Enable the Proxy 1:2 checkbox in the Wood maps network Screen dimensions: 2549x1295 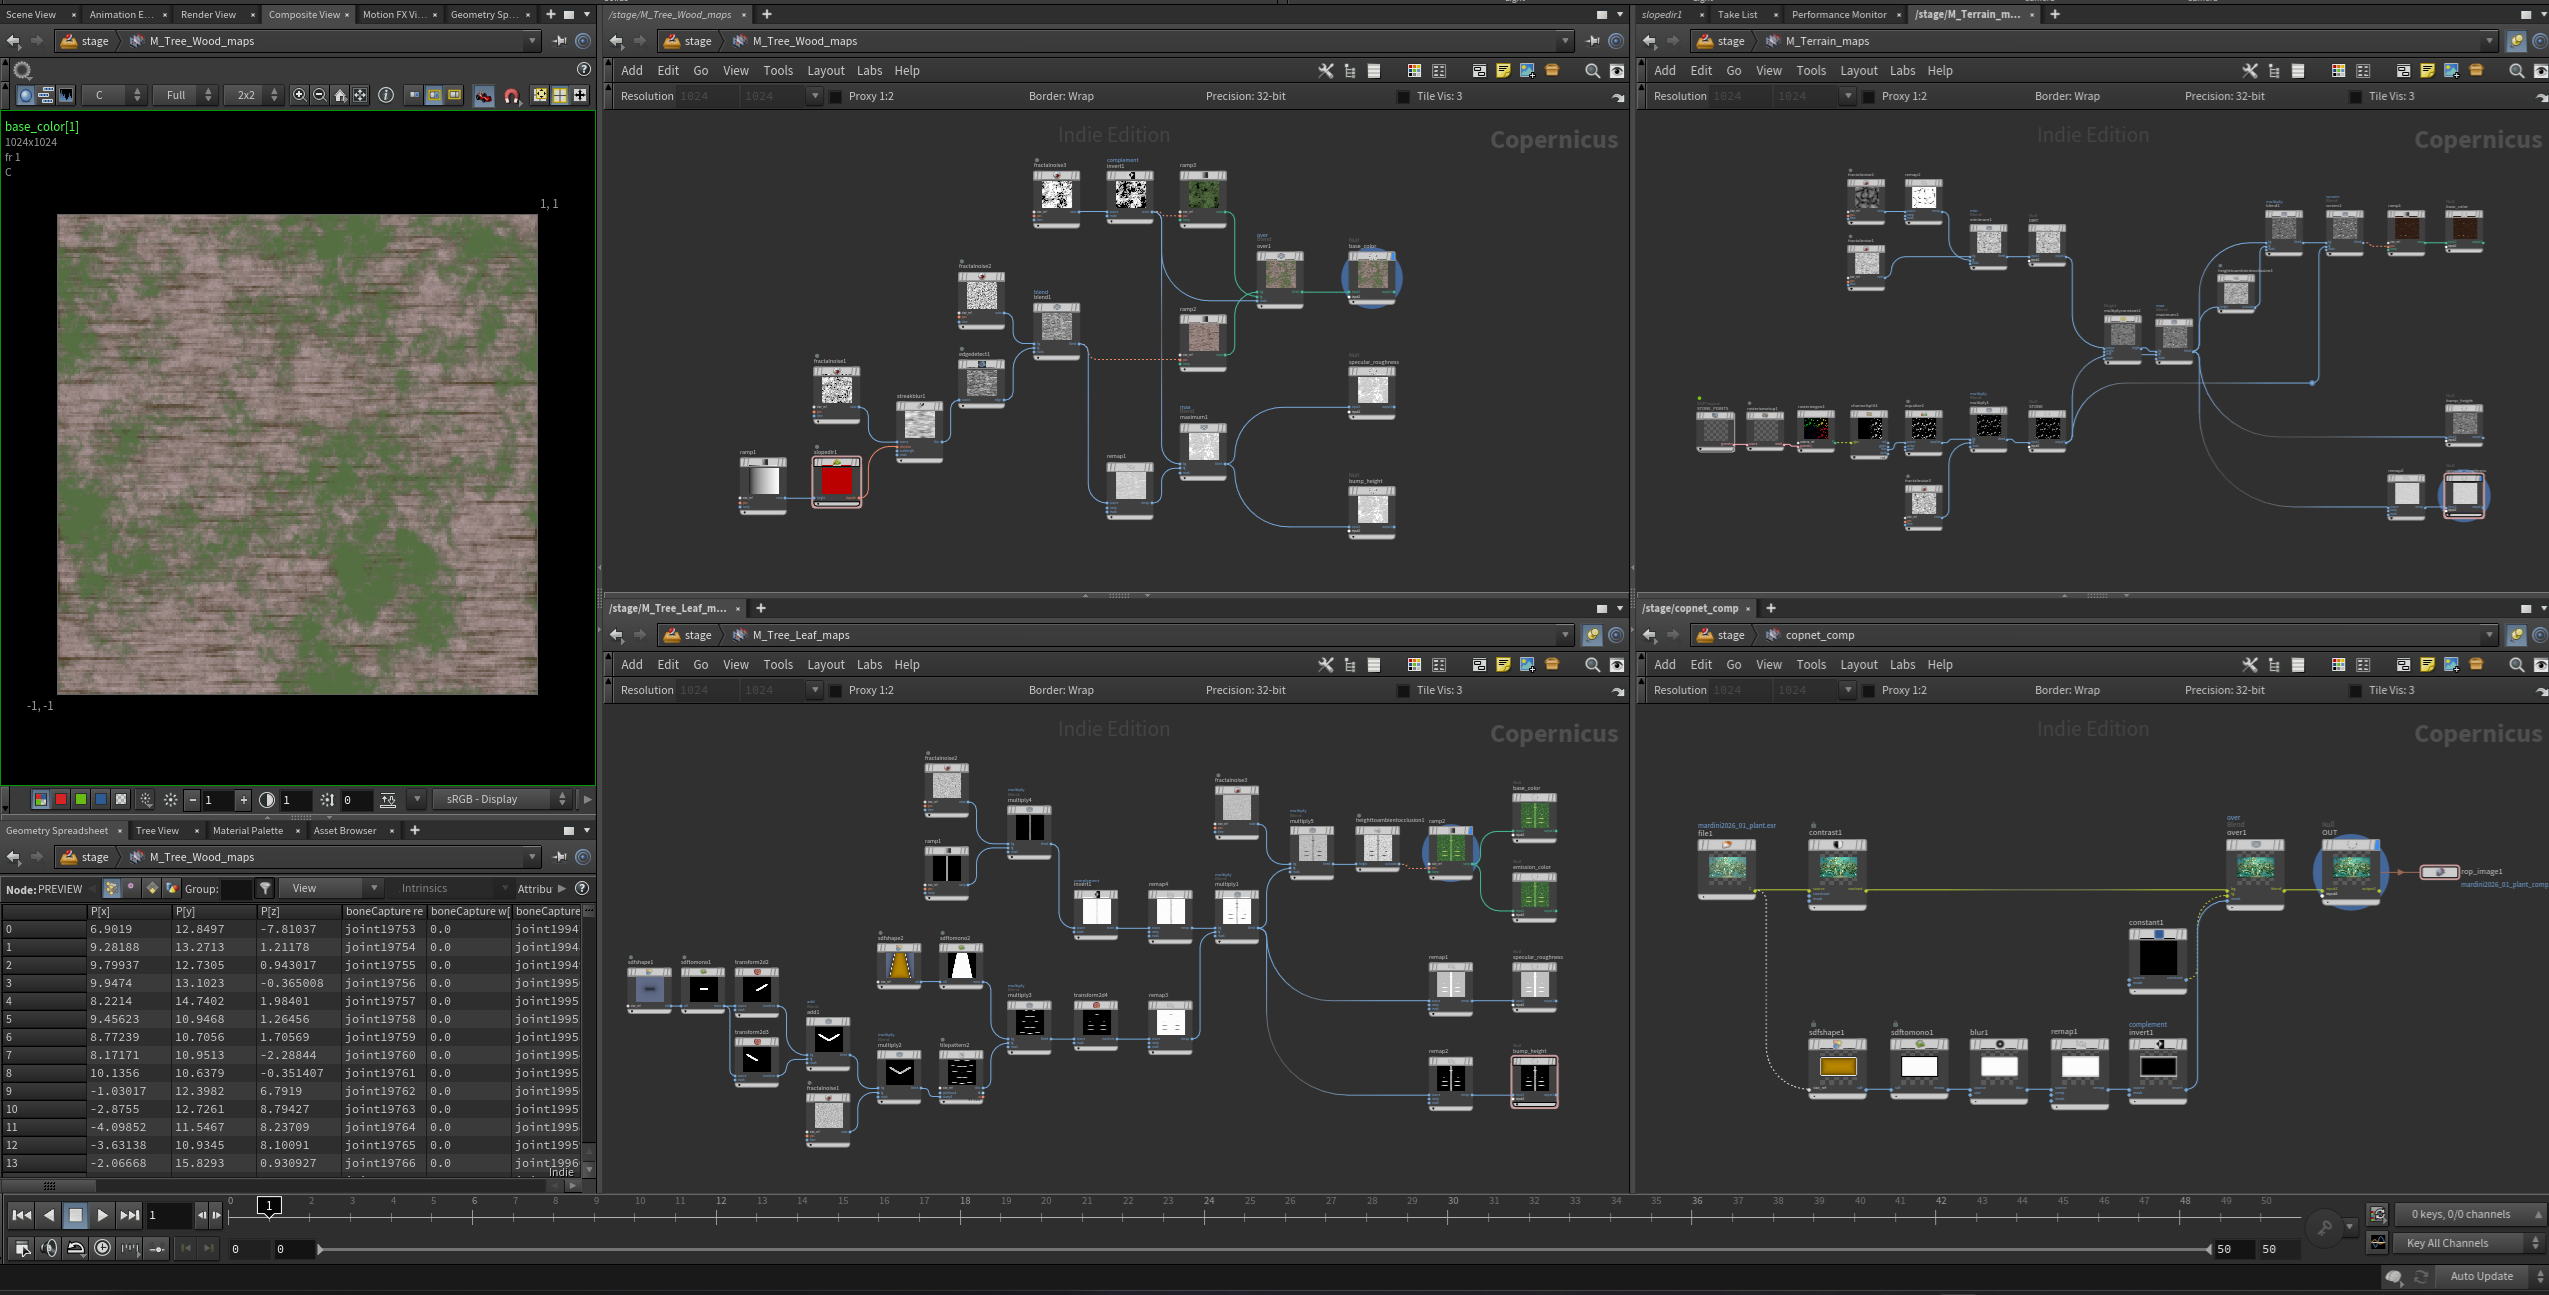(x=836, y=96)
